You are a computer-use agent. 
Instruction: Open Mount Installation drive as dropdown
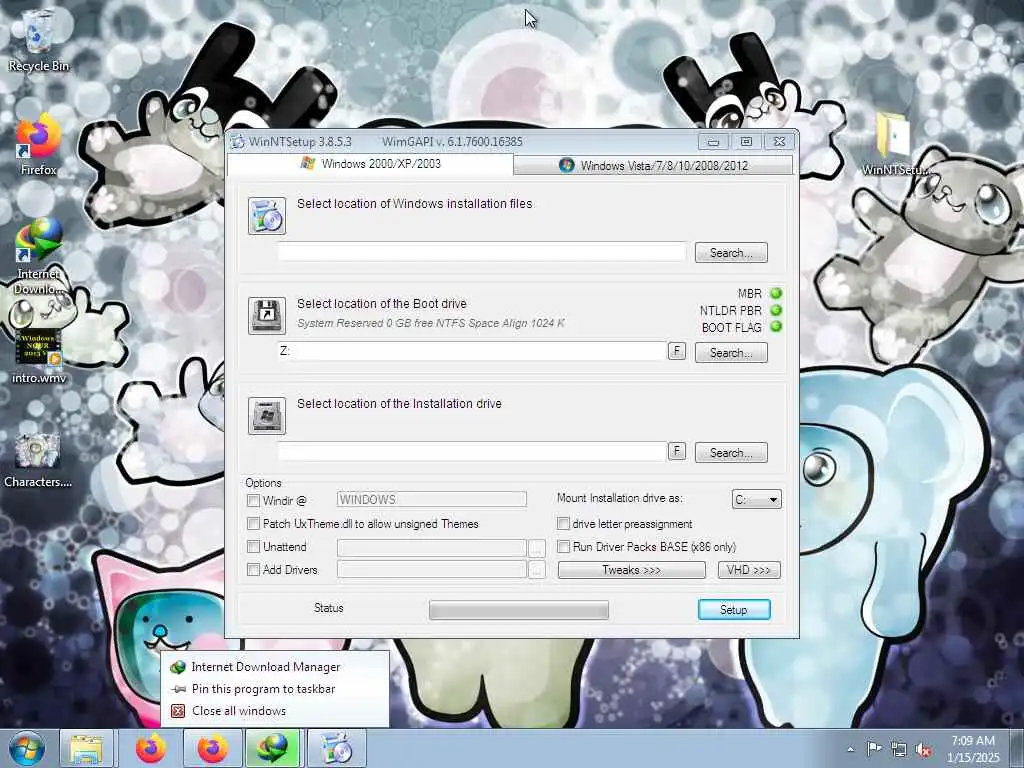[756, 500]
